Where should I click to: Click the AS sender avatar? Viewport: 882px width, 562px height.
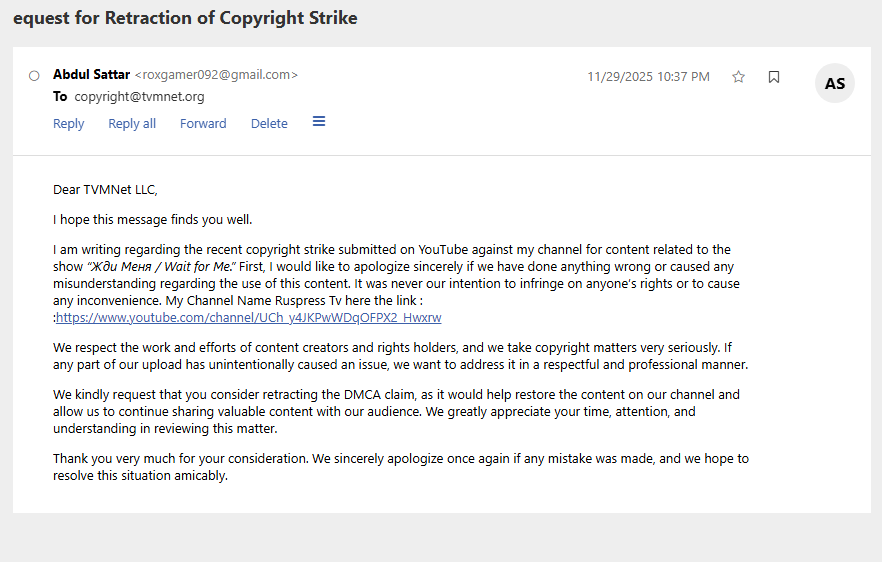(835, 84)
